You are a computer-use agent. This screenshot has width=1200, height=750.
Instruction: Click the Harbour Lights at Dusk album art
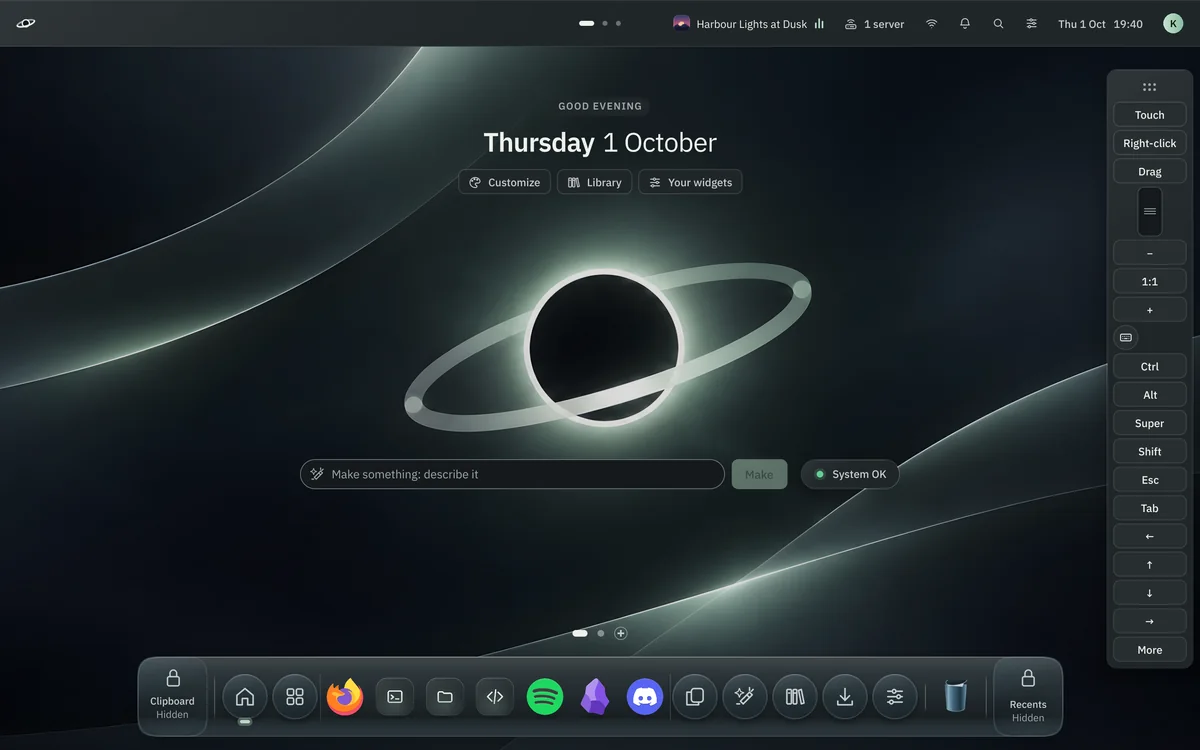682,23
